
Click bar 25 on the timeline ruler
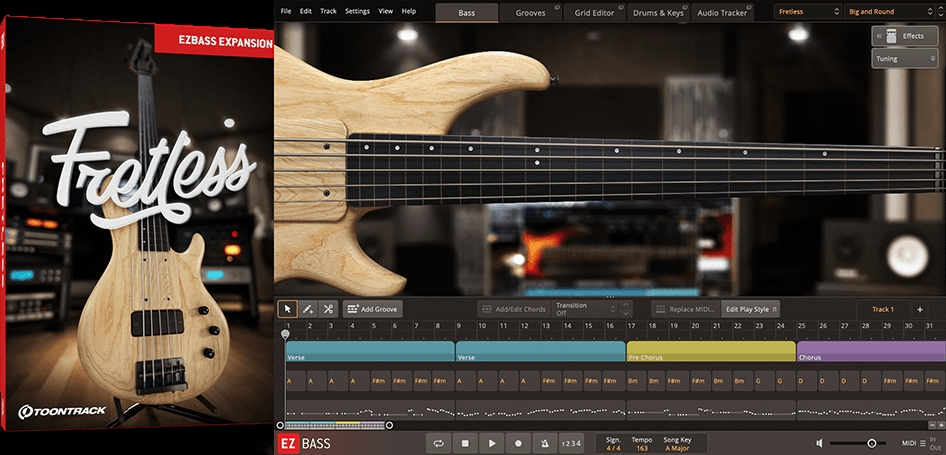801,326
